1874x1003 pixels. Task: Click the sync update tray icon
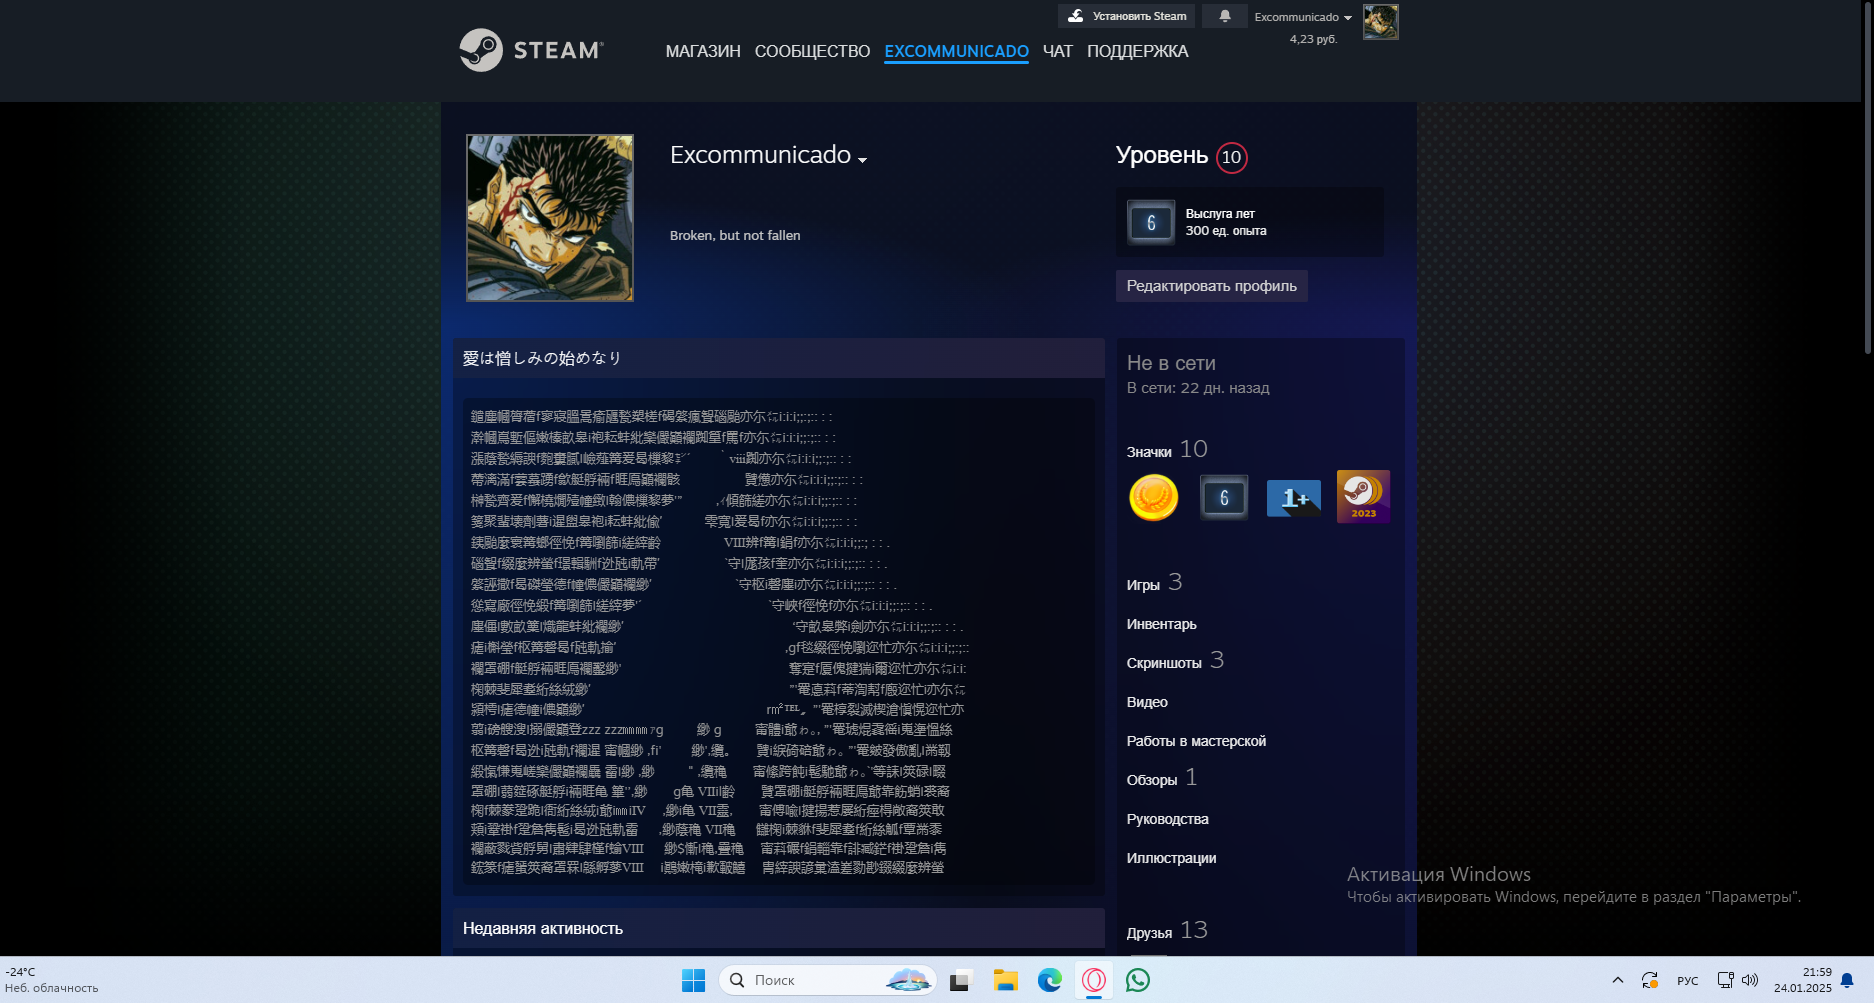(1649, 980)
